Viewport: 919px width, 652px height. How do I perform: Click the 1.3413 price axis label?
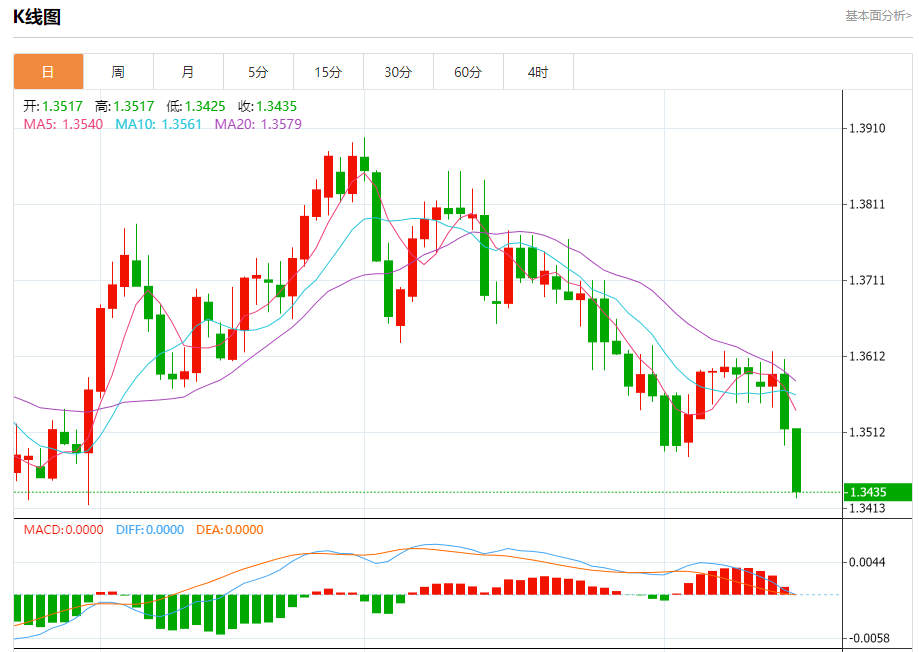pos(867,508)
